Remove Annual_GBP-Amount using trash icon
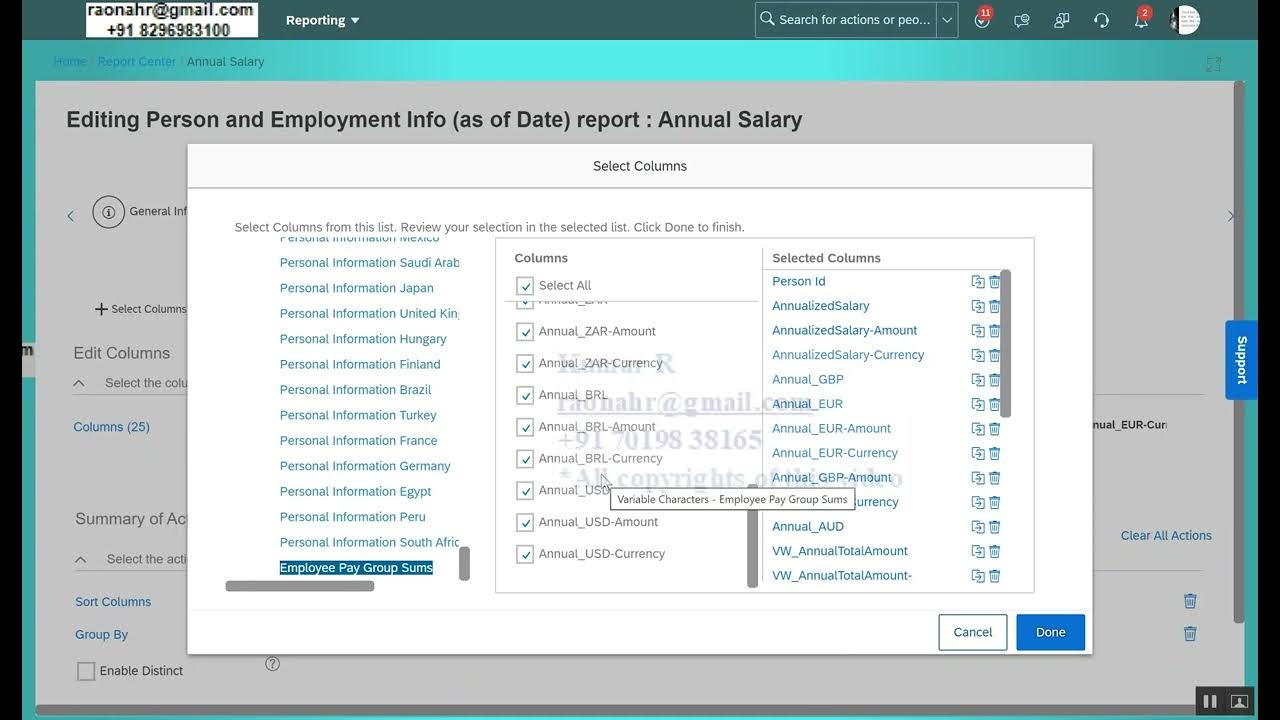Viewport: 1280px width, 720px height. [995, 478]
